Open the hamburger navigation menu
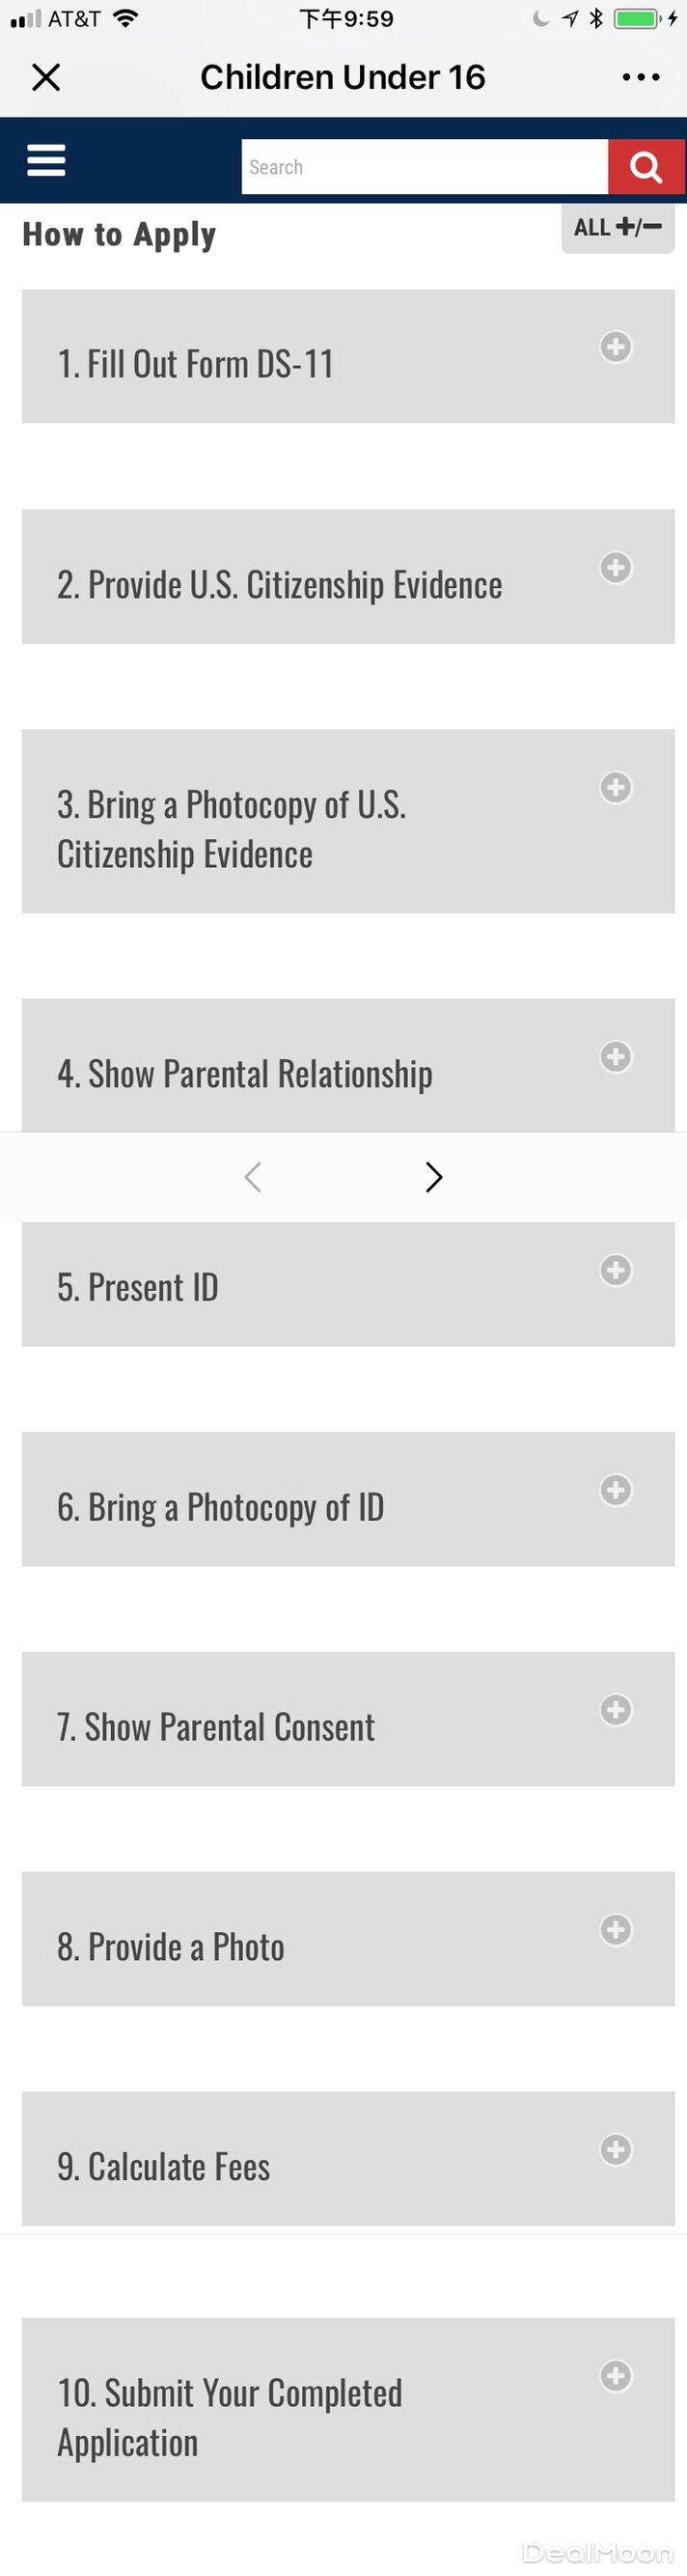Image resolution: width=687 pixels, height=2576 pixels. (46, 160)
